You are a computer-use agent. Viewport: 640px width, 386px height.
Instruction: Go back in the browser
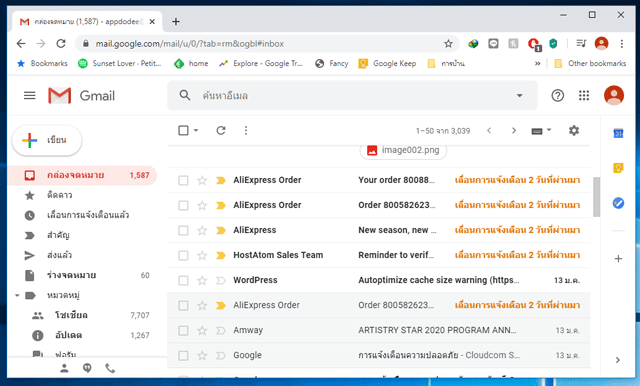(21, 44)
